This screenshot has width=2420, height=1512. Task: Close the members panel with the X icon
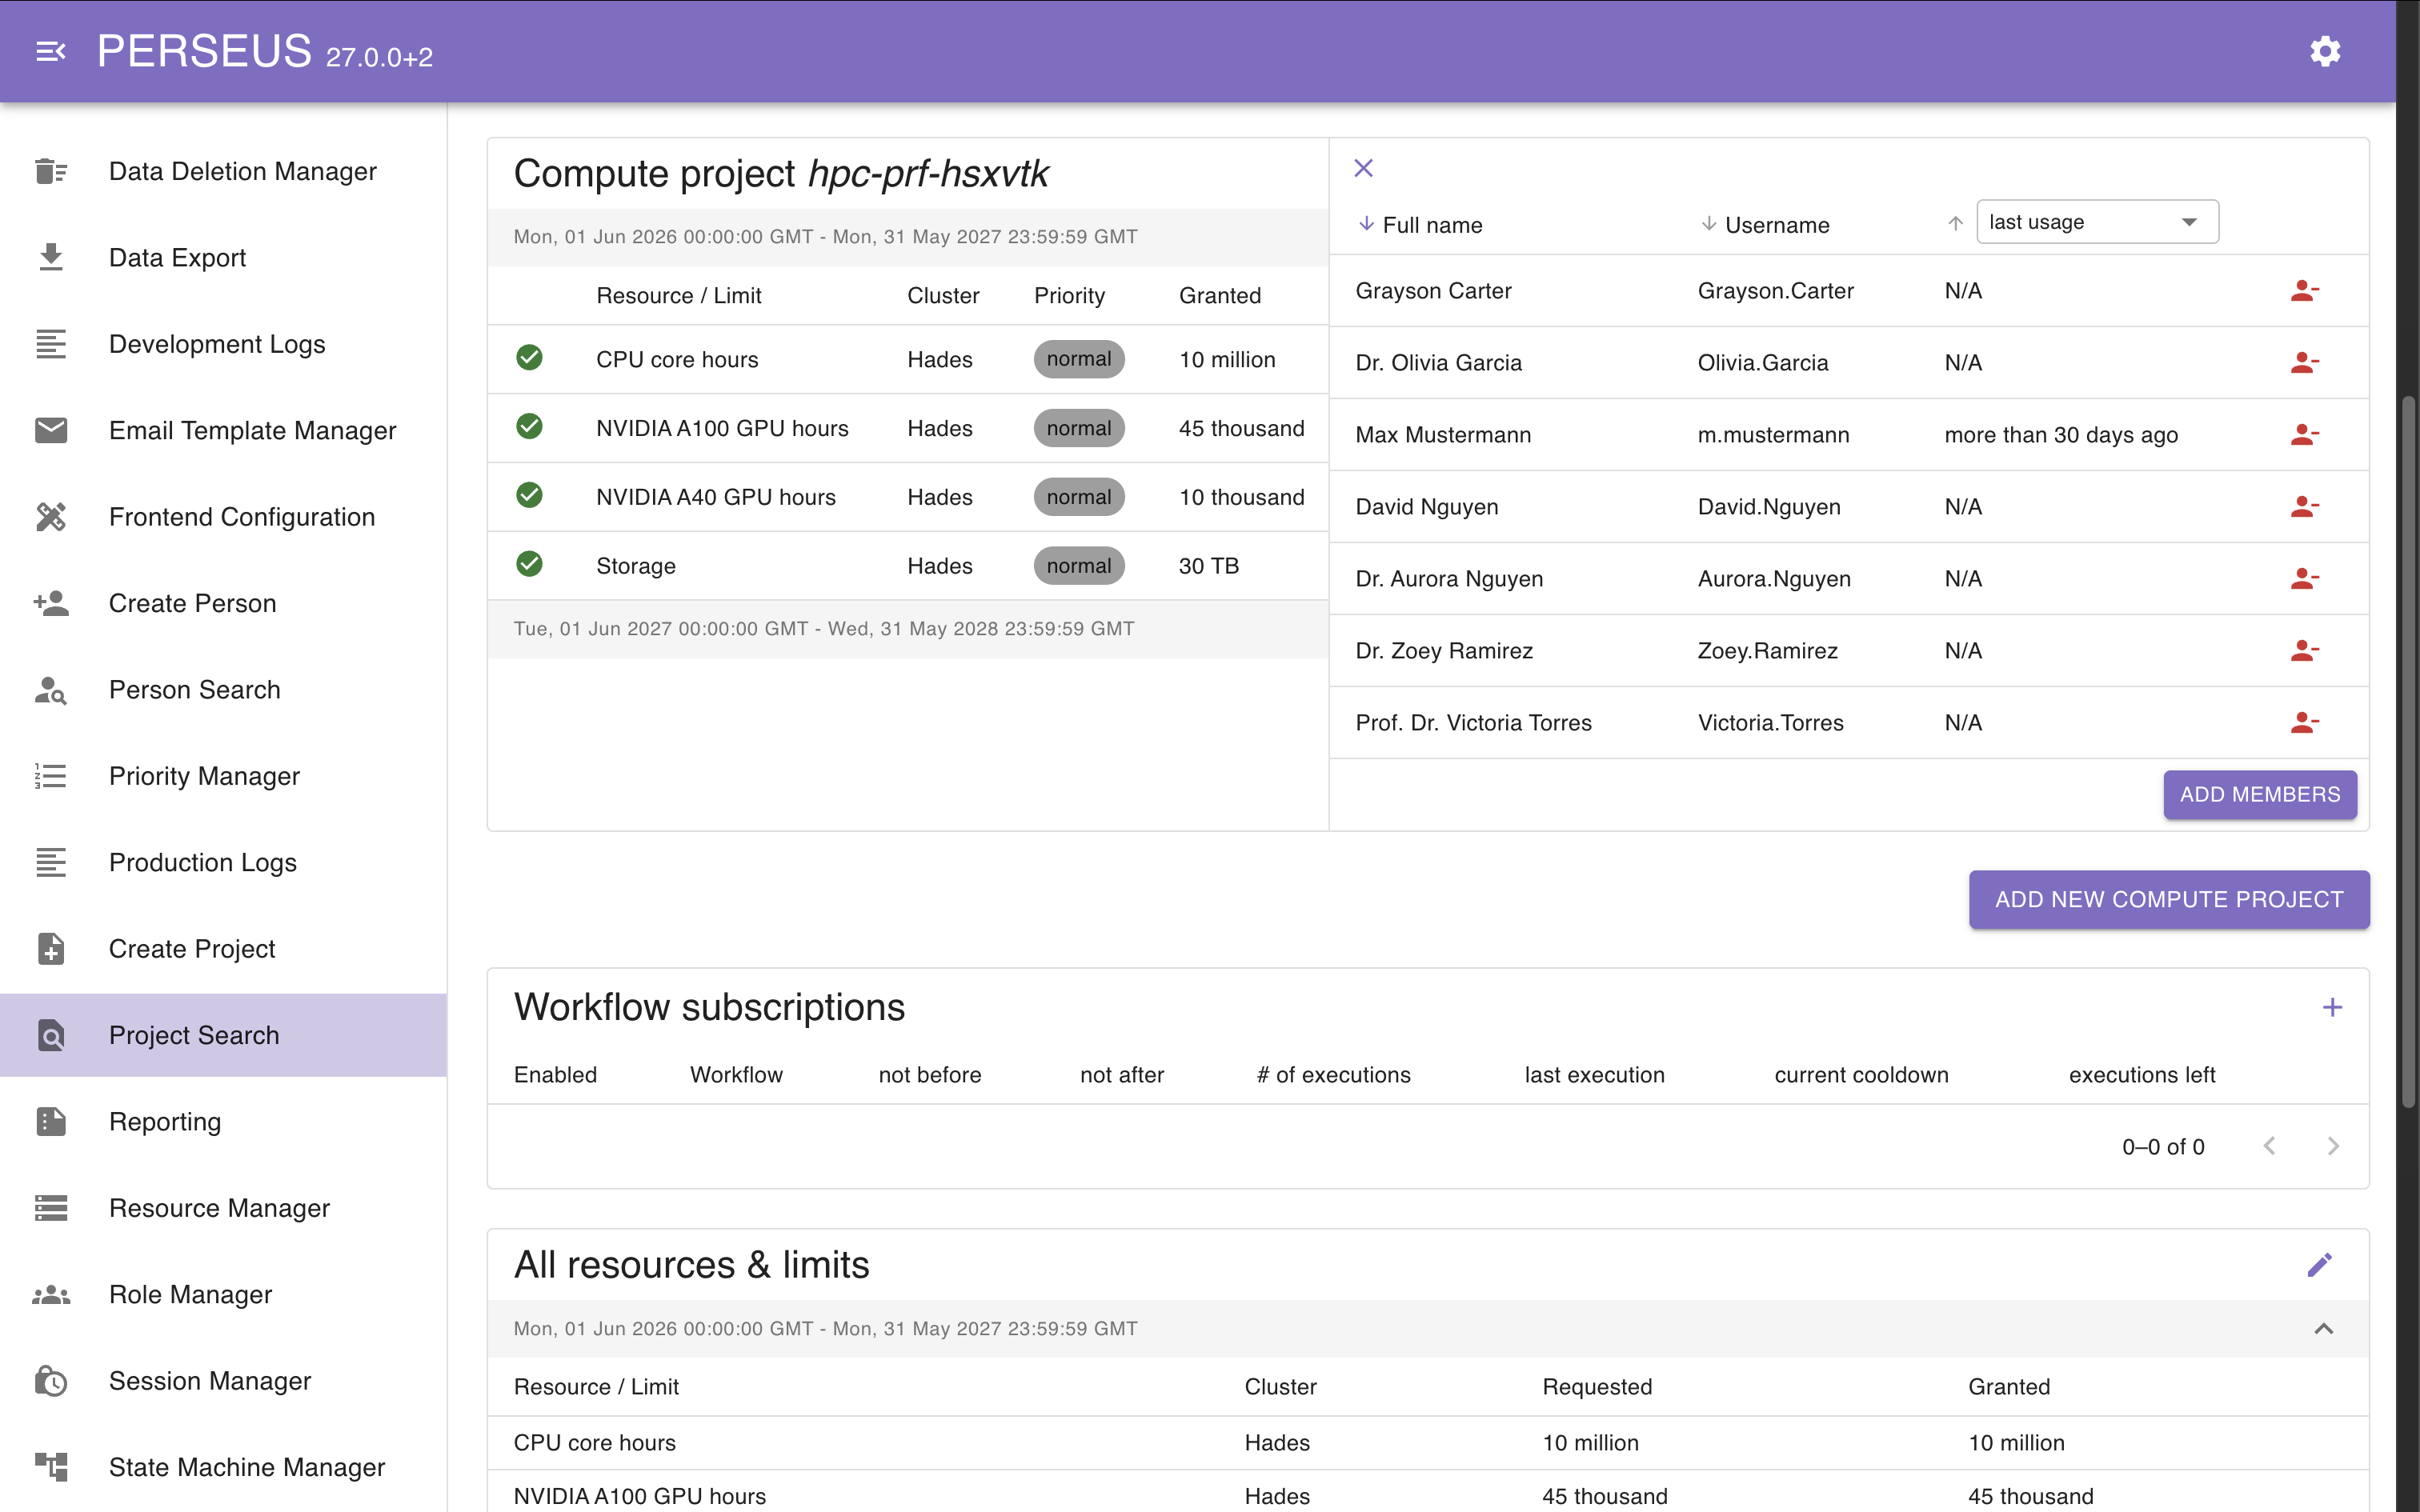point(1363,168)
